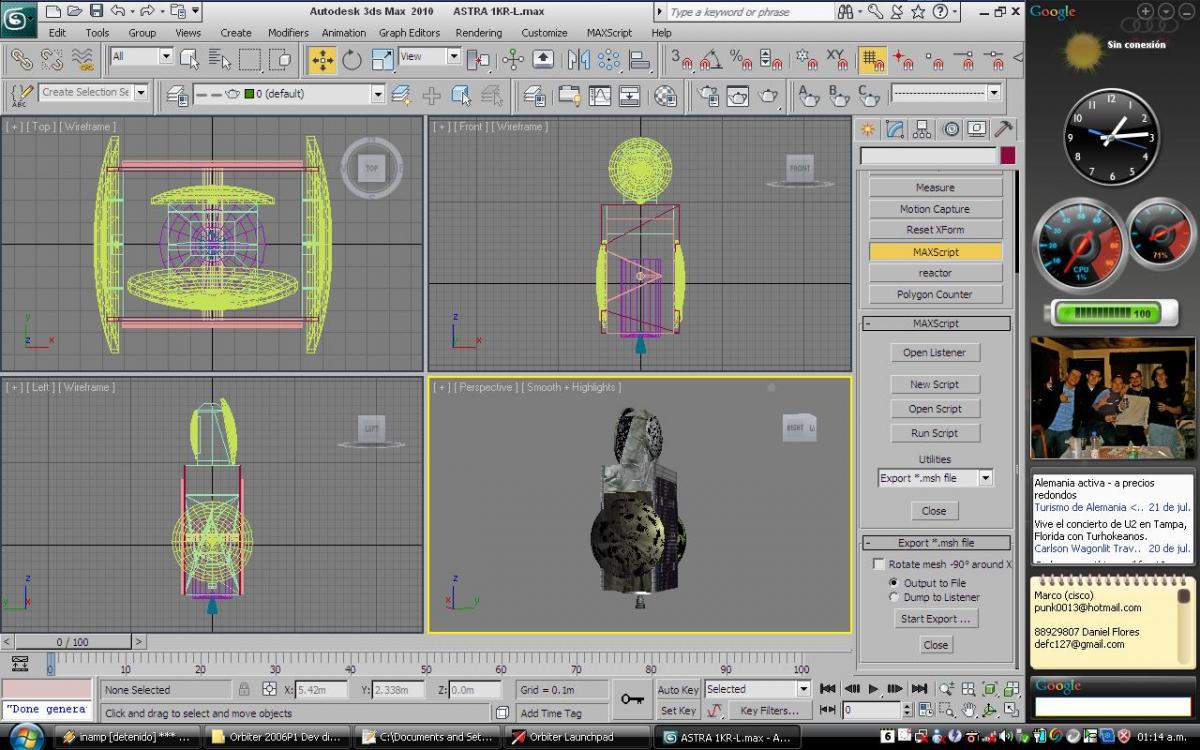Open the Rendering menu

pyautogui.click(x=478, y=33)
